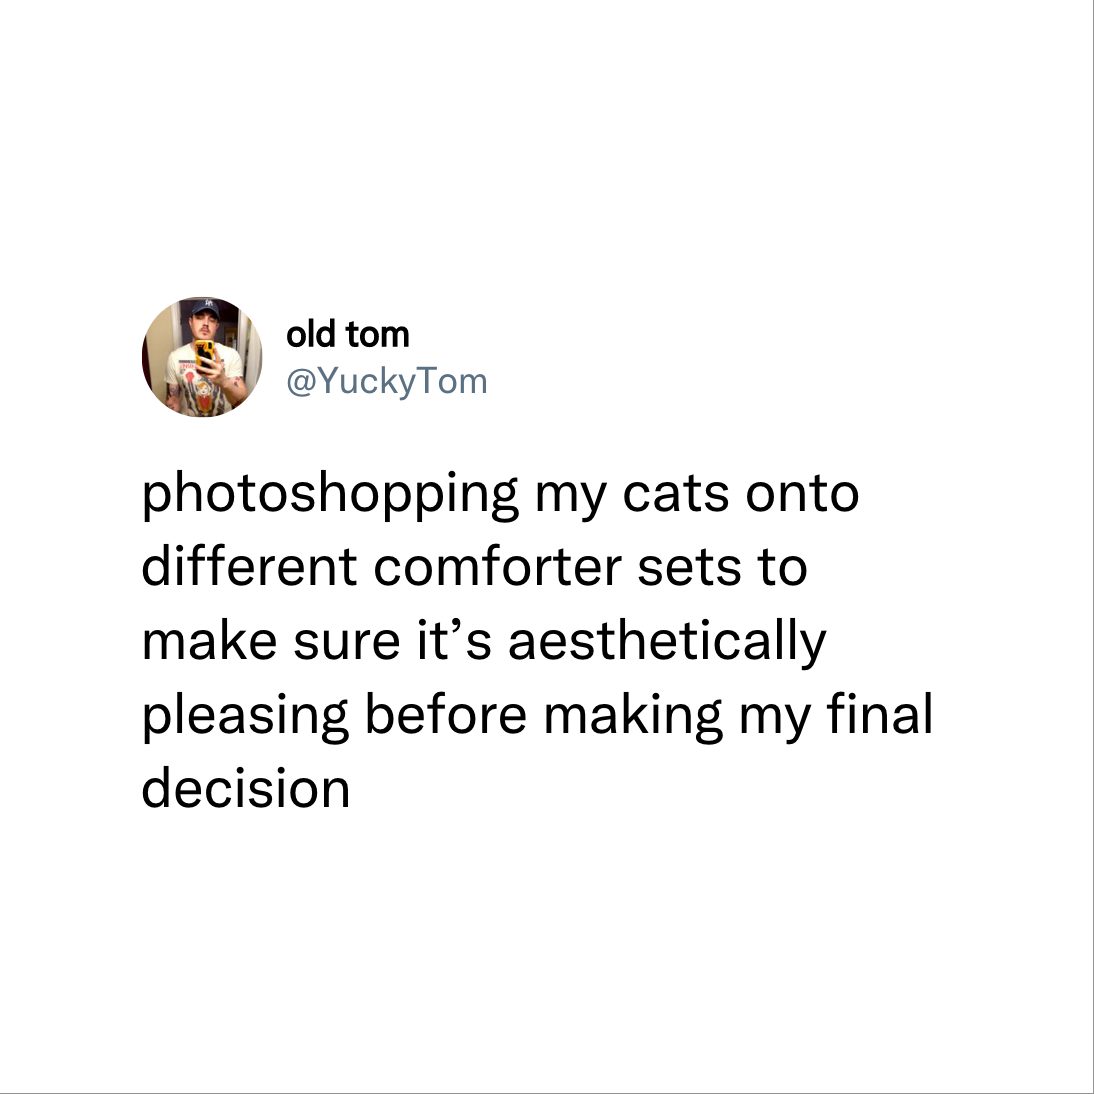Click the word onto in first line
The height and width of the screenshot is (1094, 1094).
click(802, 495)
